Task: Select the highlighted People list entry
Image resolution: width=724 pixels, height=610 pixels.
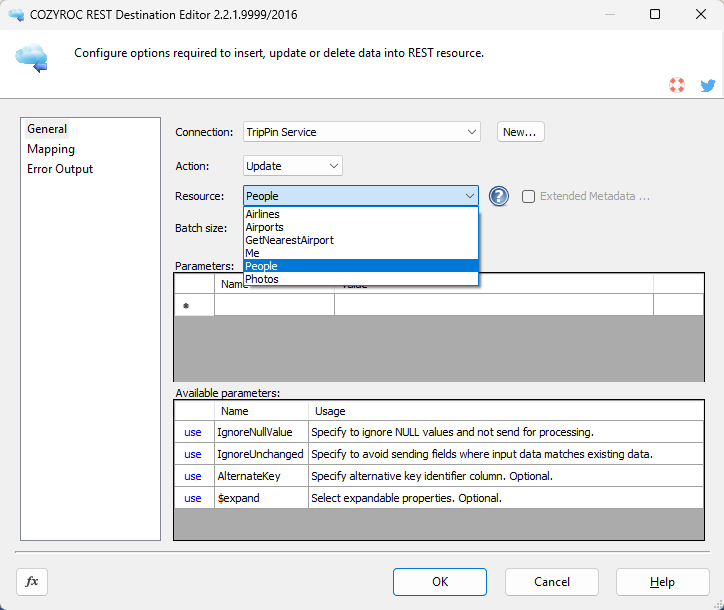Action: (361, 266)
